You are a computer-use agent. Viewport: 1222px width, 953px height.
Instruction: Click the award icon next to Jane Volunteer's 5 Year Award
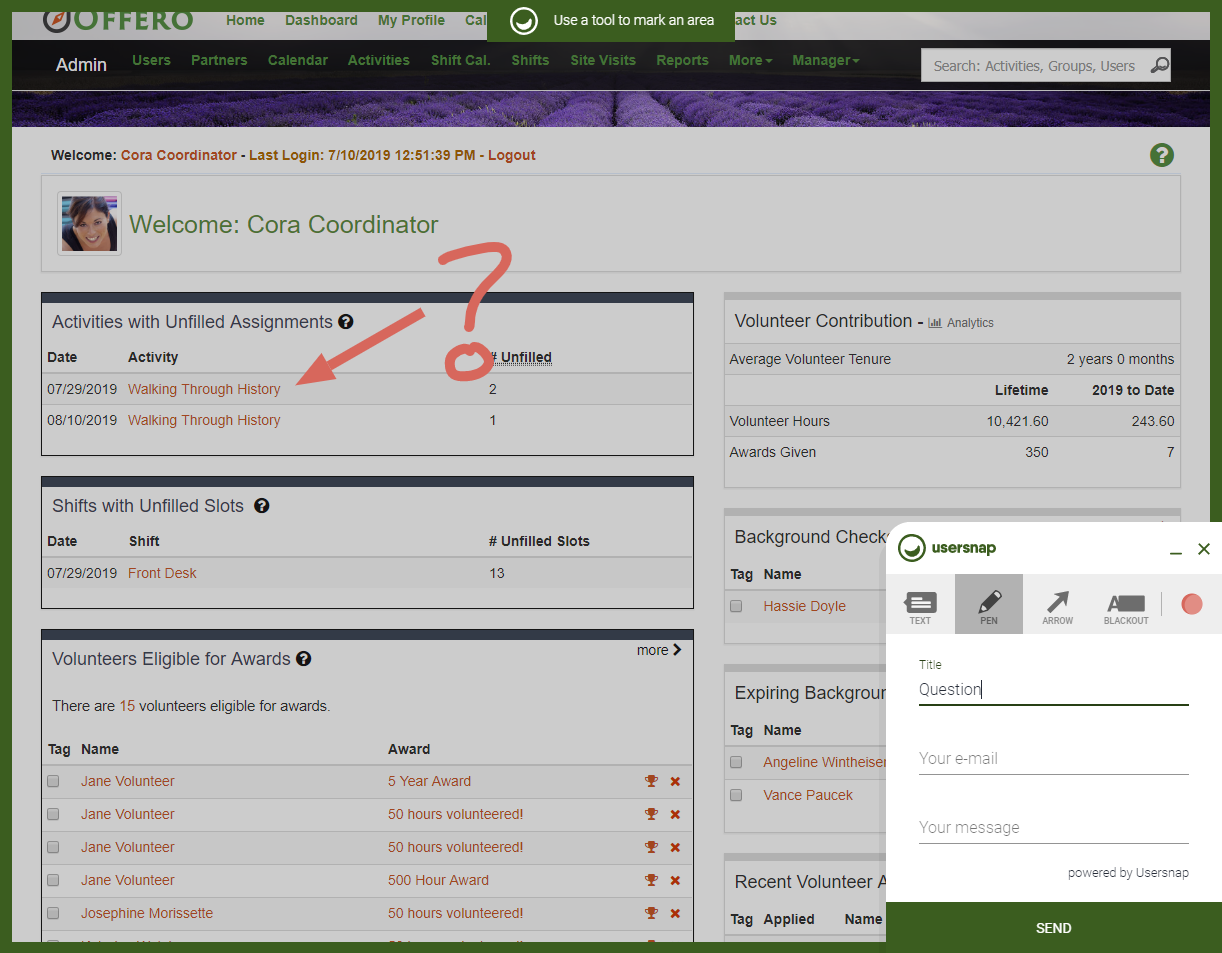651,781
